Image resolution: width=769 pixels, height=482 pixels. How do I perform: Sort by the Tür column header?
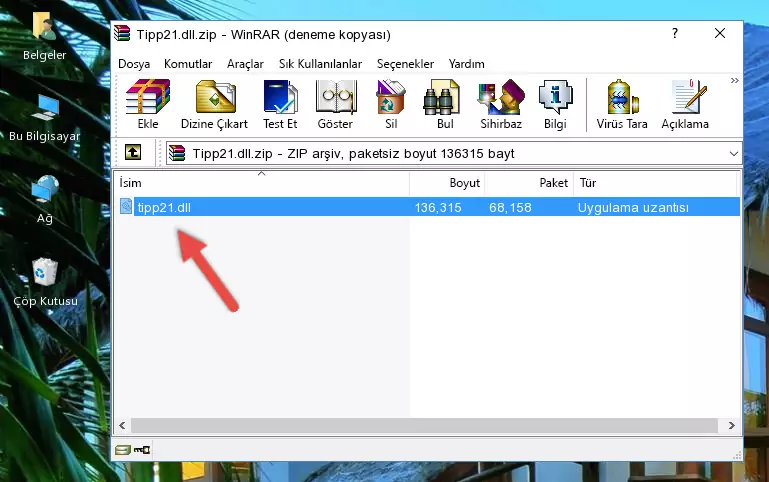coord(655,183)
